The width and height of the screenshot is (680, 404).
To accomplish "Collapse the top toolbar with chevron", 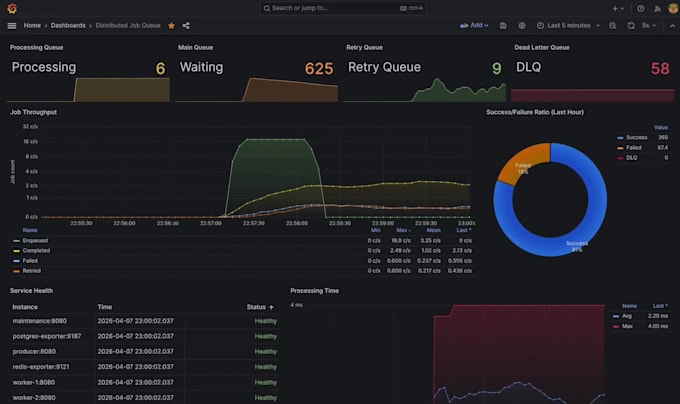I will [672, 26].
